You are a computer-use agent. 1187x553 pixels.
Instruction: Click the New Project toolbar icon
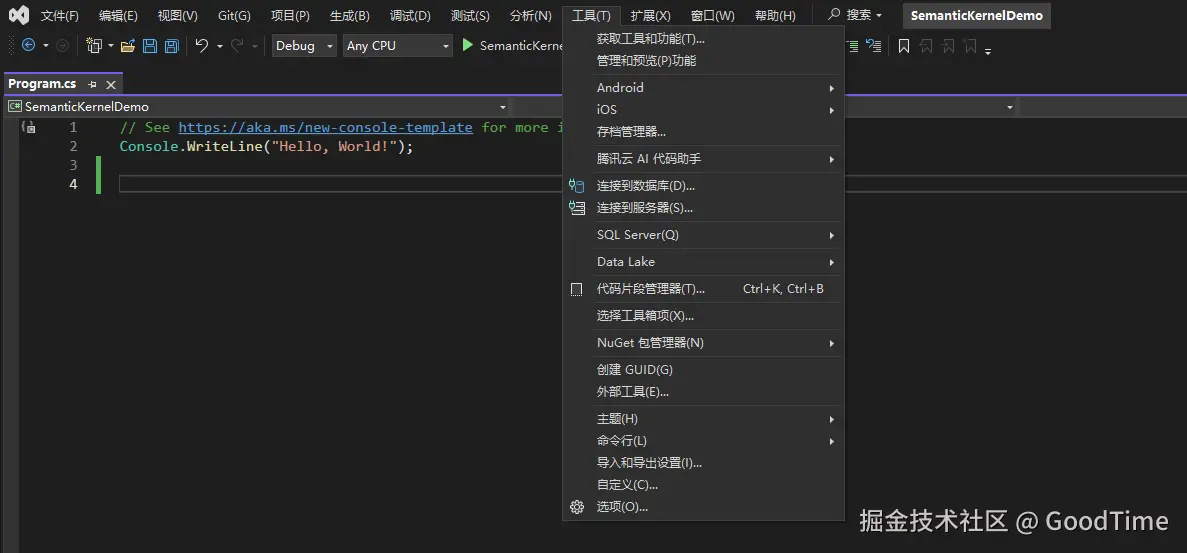(x=94, y=45)
